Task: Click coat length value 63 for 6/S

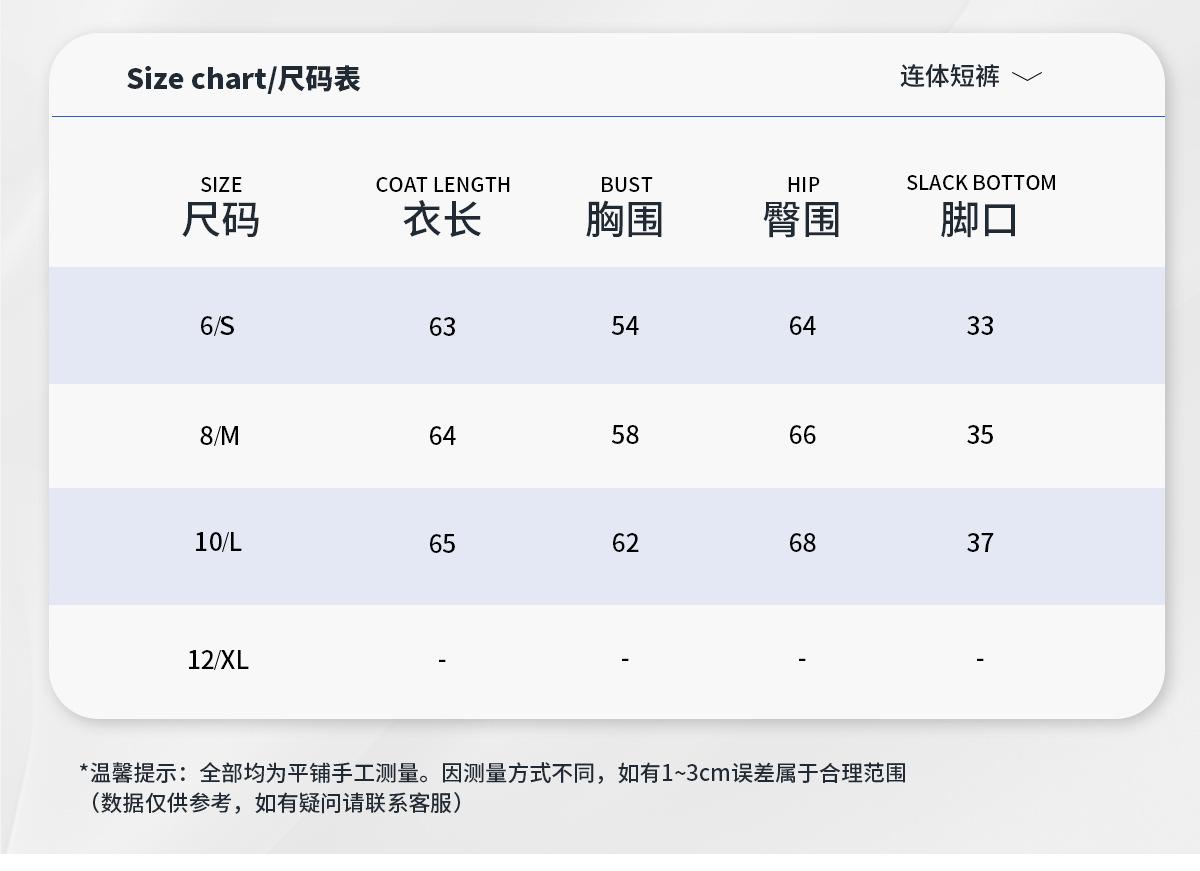Action: pyautogui.click(x=442, y=327)
